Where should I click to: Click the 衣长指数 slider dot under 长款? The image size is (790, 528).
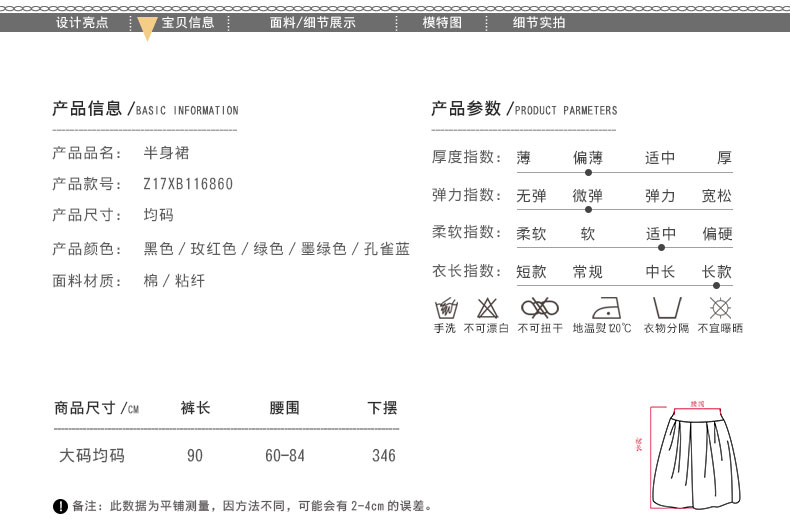[716, 285]
